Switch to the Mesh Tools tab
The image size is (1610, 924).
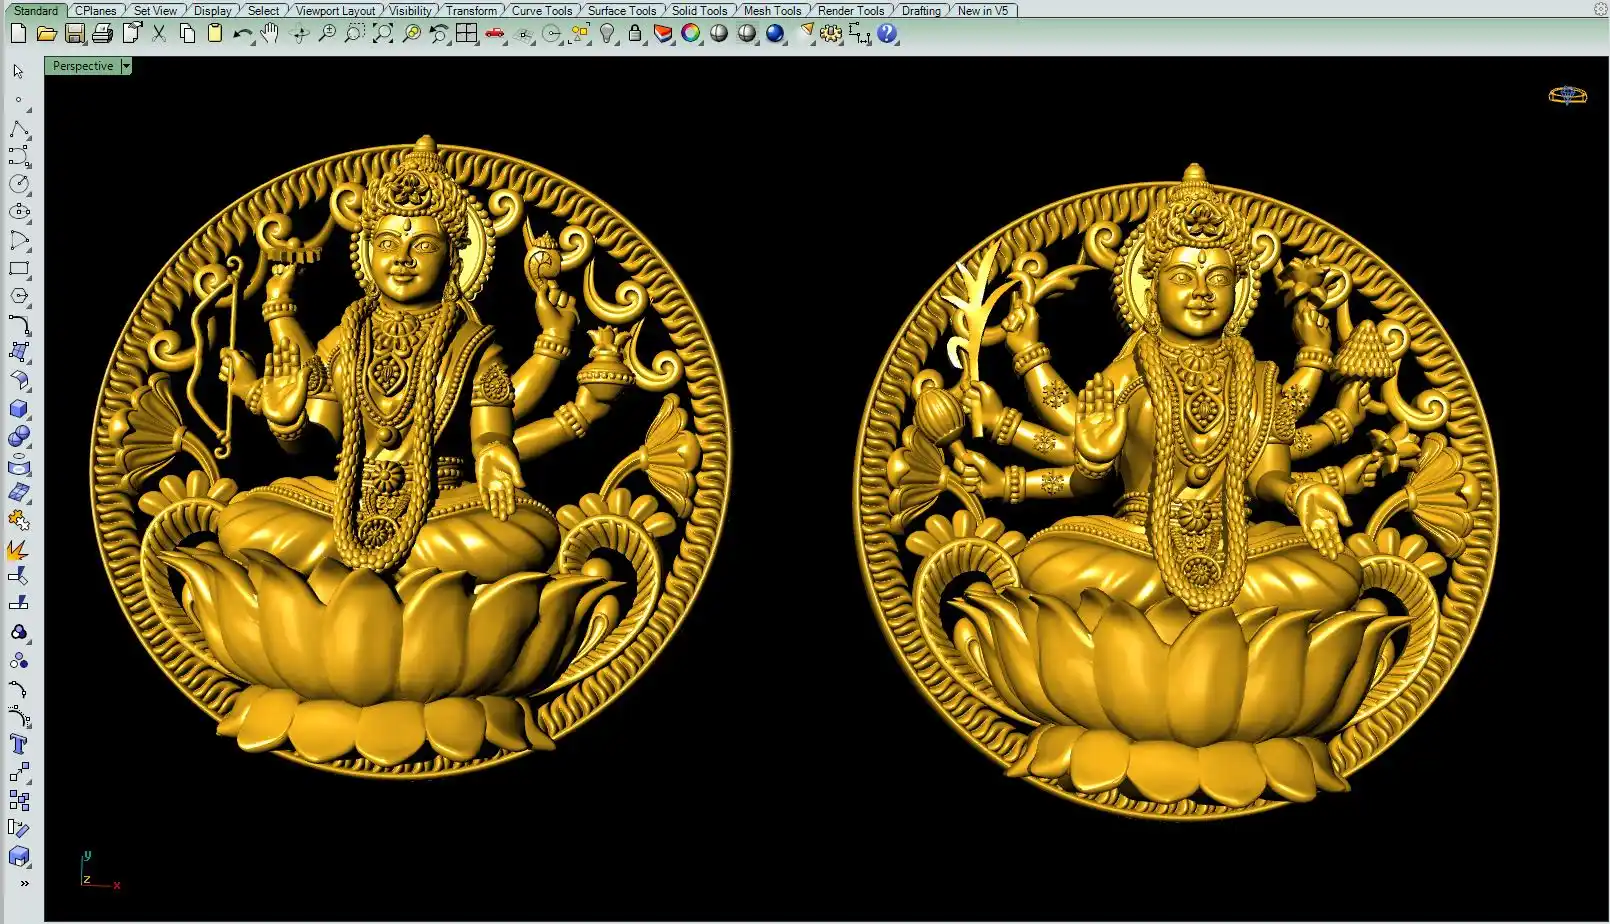point(772,10)
